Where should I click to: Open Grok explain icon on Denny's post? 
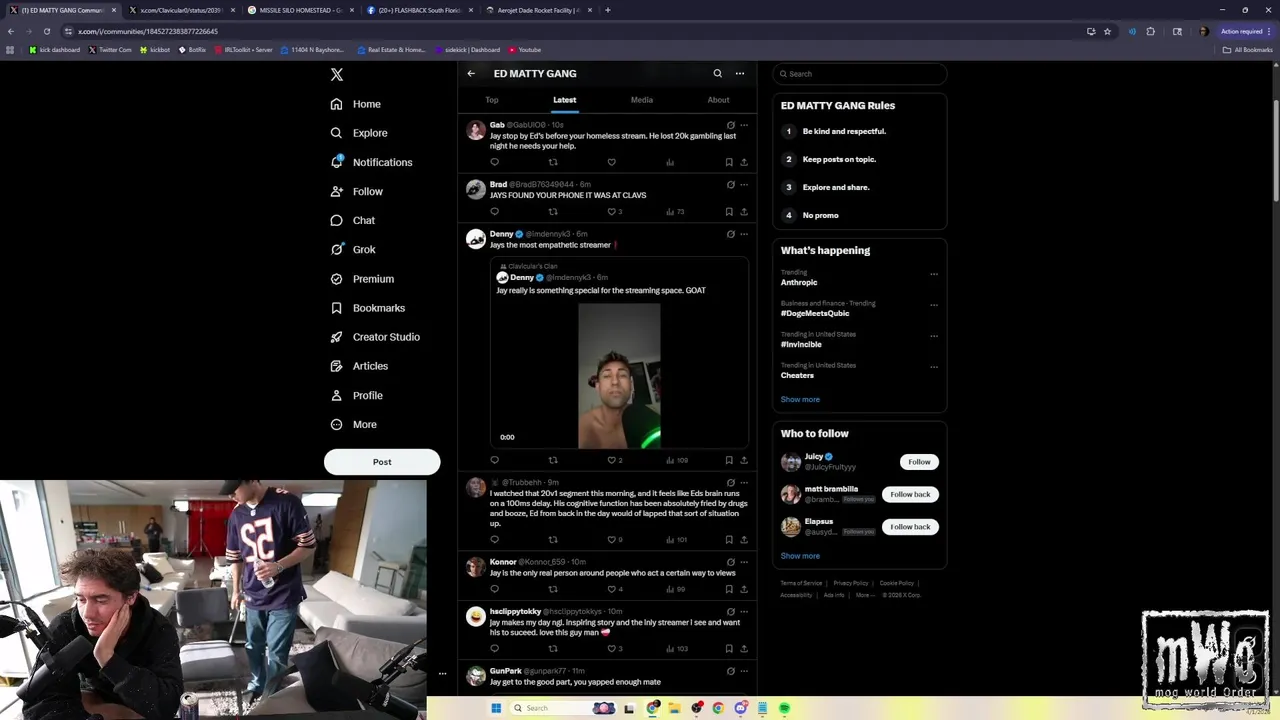(730, 234)
